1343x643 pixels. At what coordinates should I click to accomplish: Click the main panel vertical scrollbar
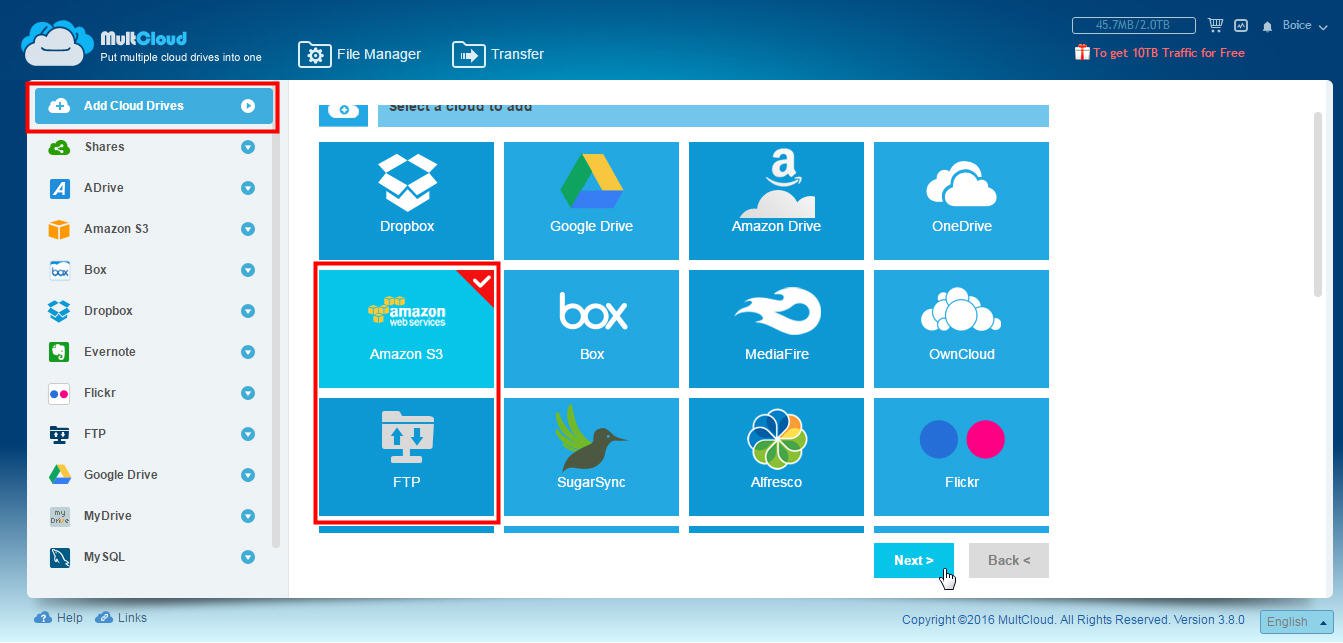click(x=1317, y=205)
